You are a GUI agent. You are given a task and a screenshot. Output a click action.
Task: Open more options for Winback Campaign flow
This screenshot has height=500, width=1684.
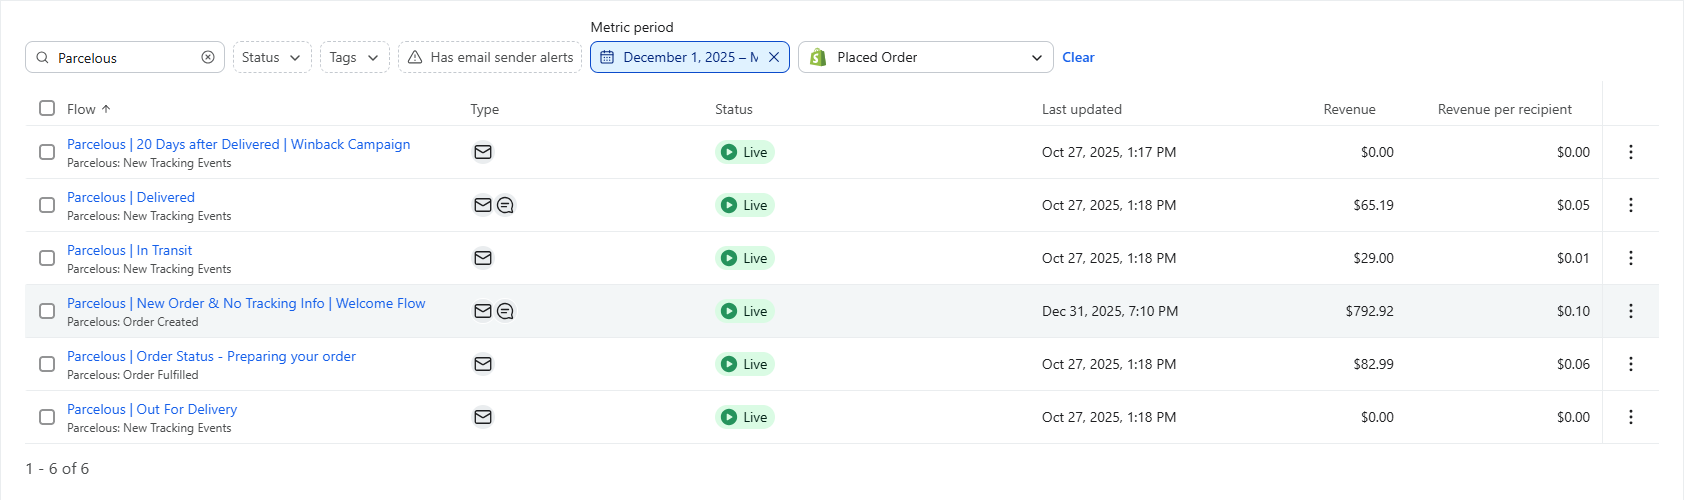coord(1631,152)
